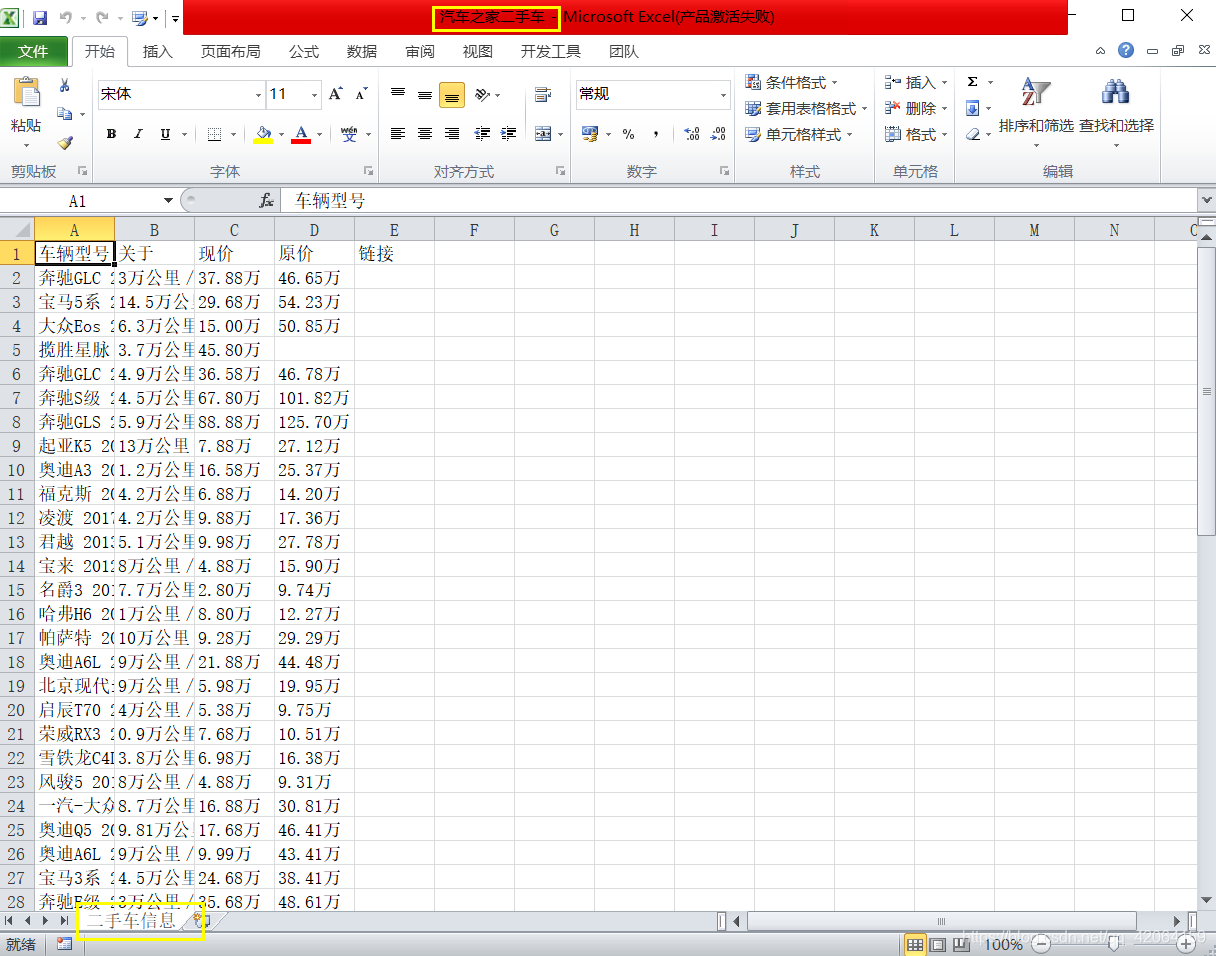Image resolution: width=1216 pixels, height=956 pixels.
Task: Click the Insert Function fx icon
Action: (x=267, y=201)
